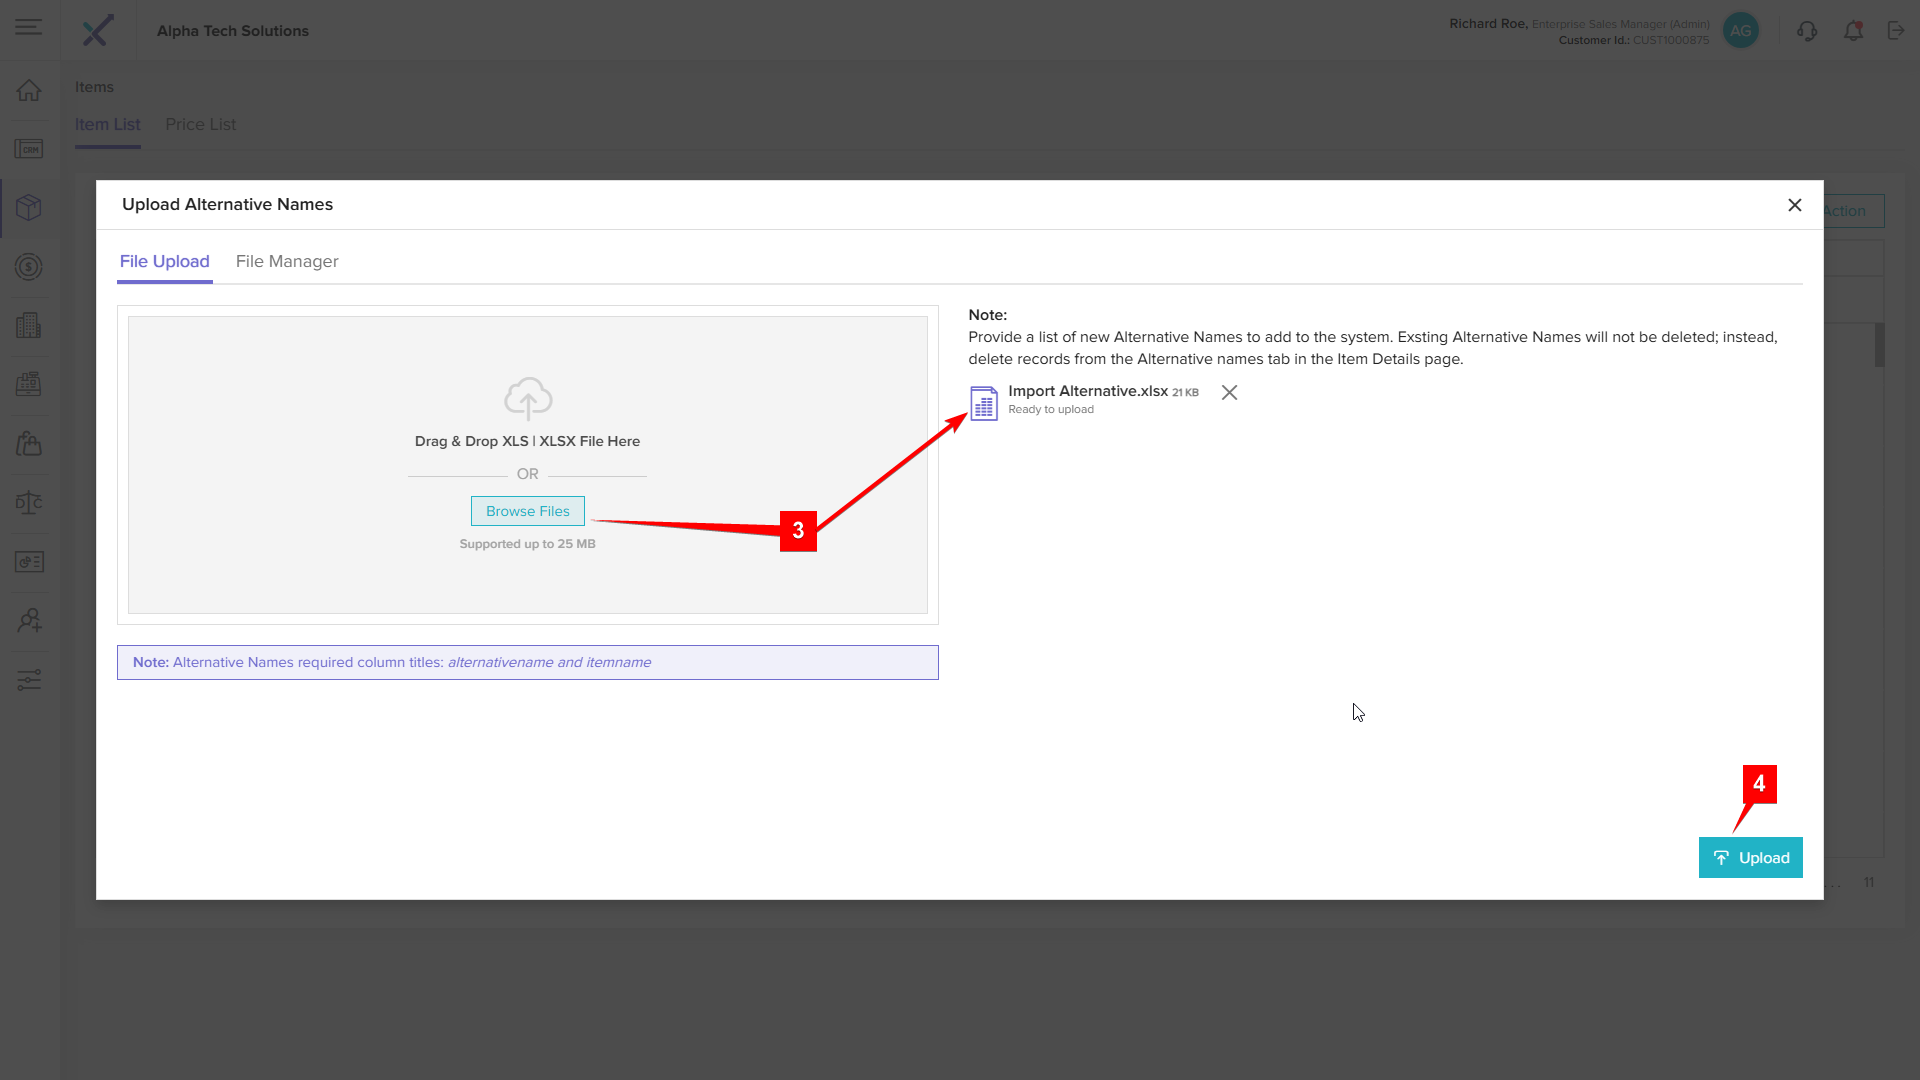
Task: Switch to File Manager tab
Action: coord(287,261)
